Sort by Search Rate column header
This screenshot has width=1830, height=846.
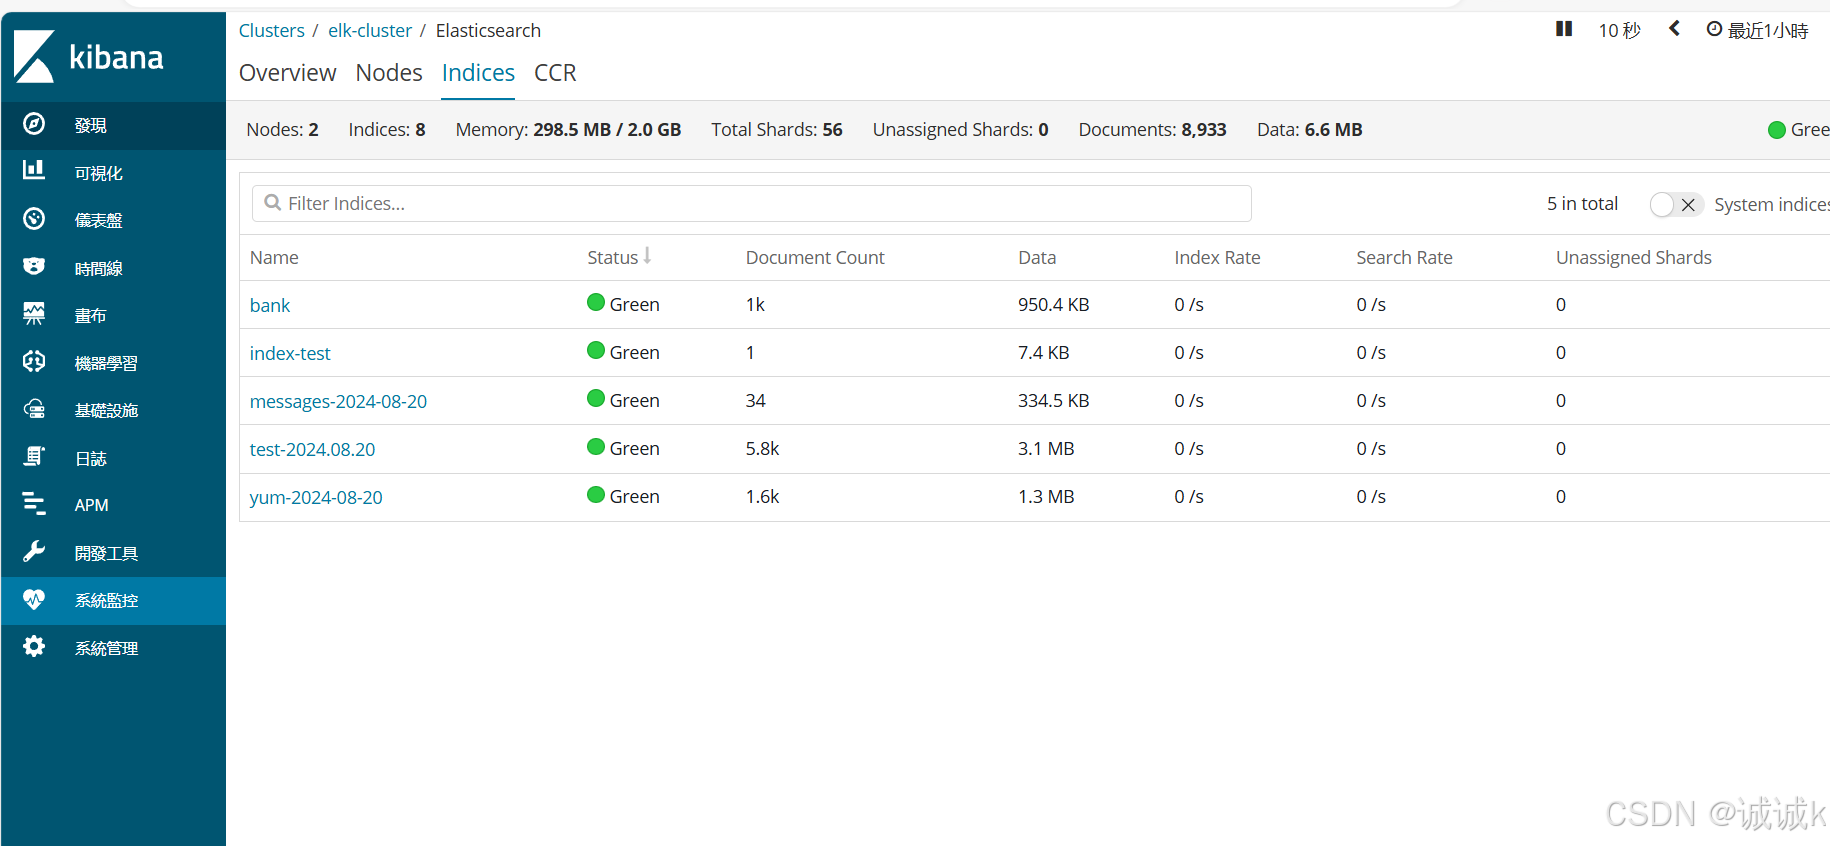pyautogui.click(x=1404, y=257)
